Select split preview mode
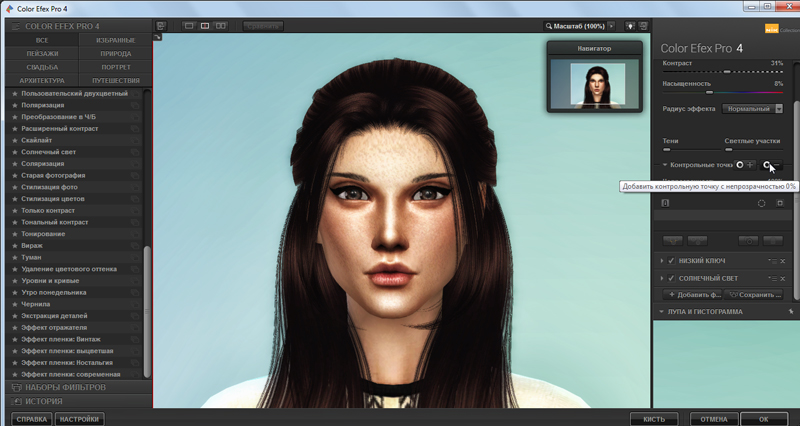The image size is (800, 426). pyautogui.click(x=205, y=26)
